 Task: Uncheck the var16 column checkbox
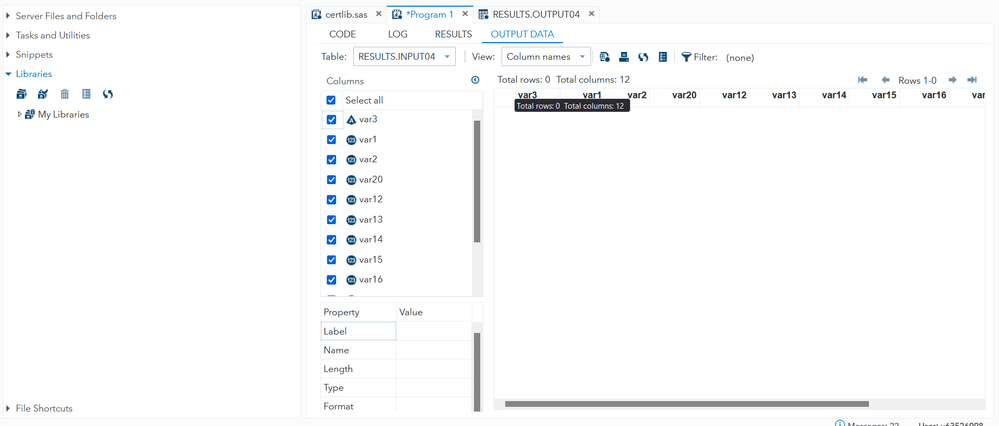331,280
